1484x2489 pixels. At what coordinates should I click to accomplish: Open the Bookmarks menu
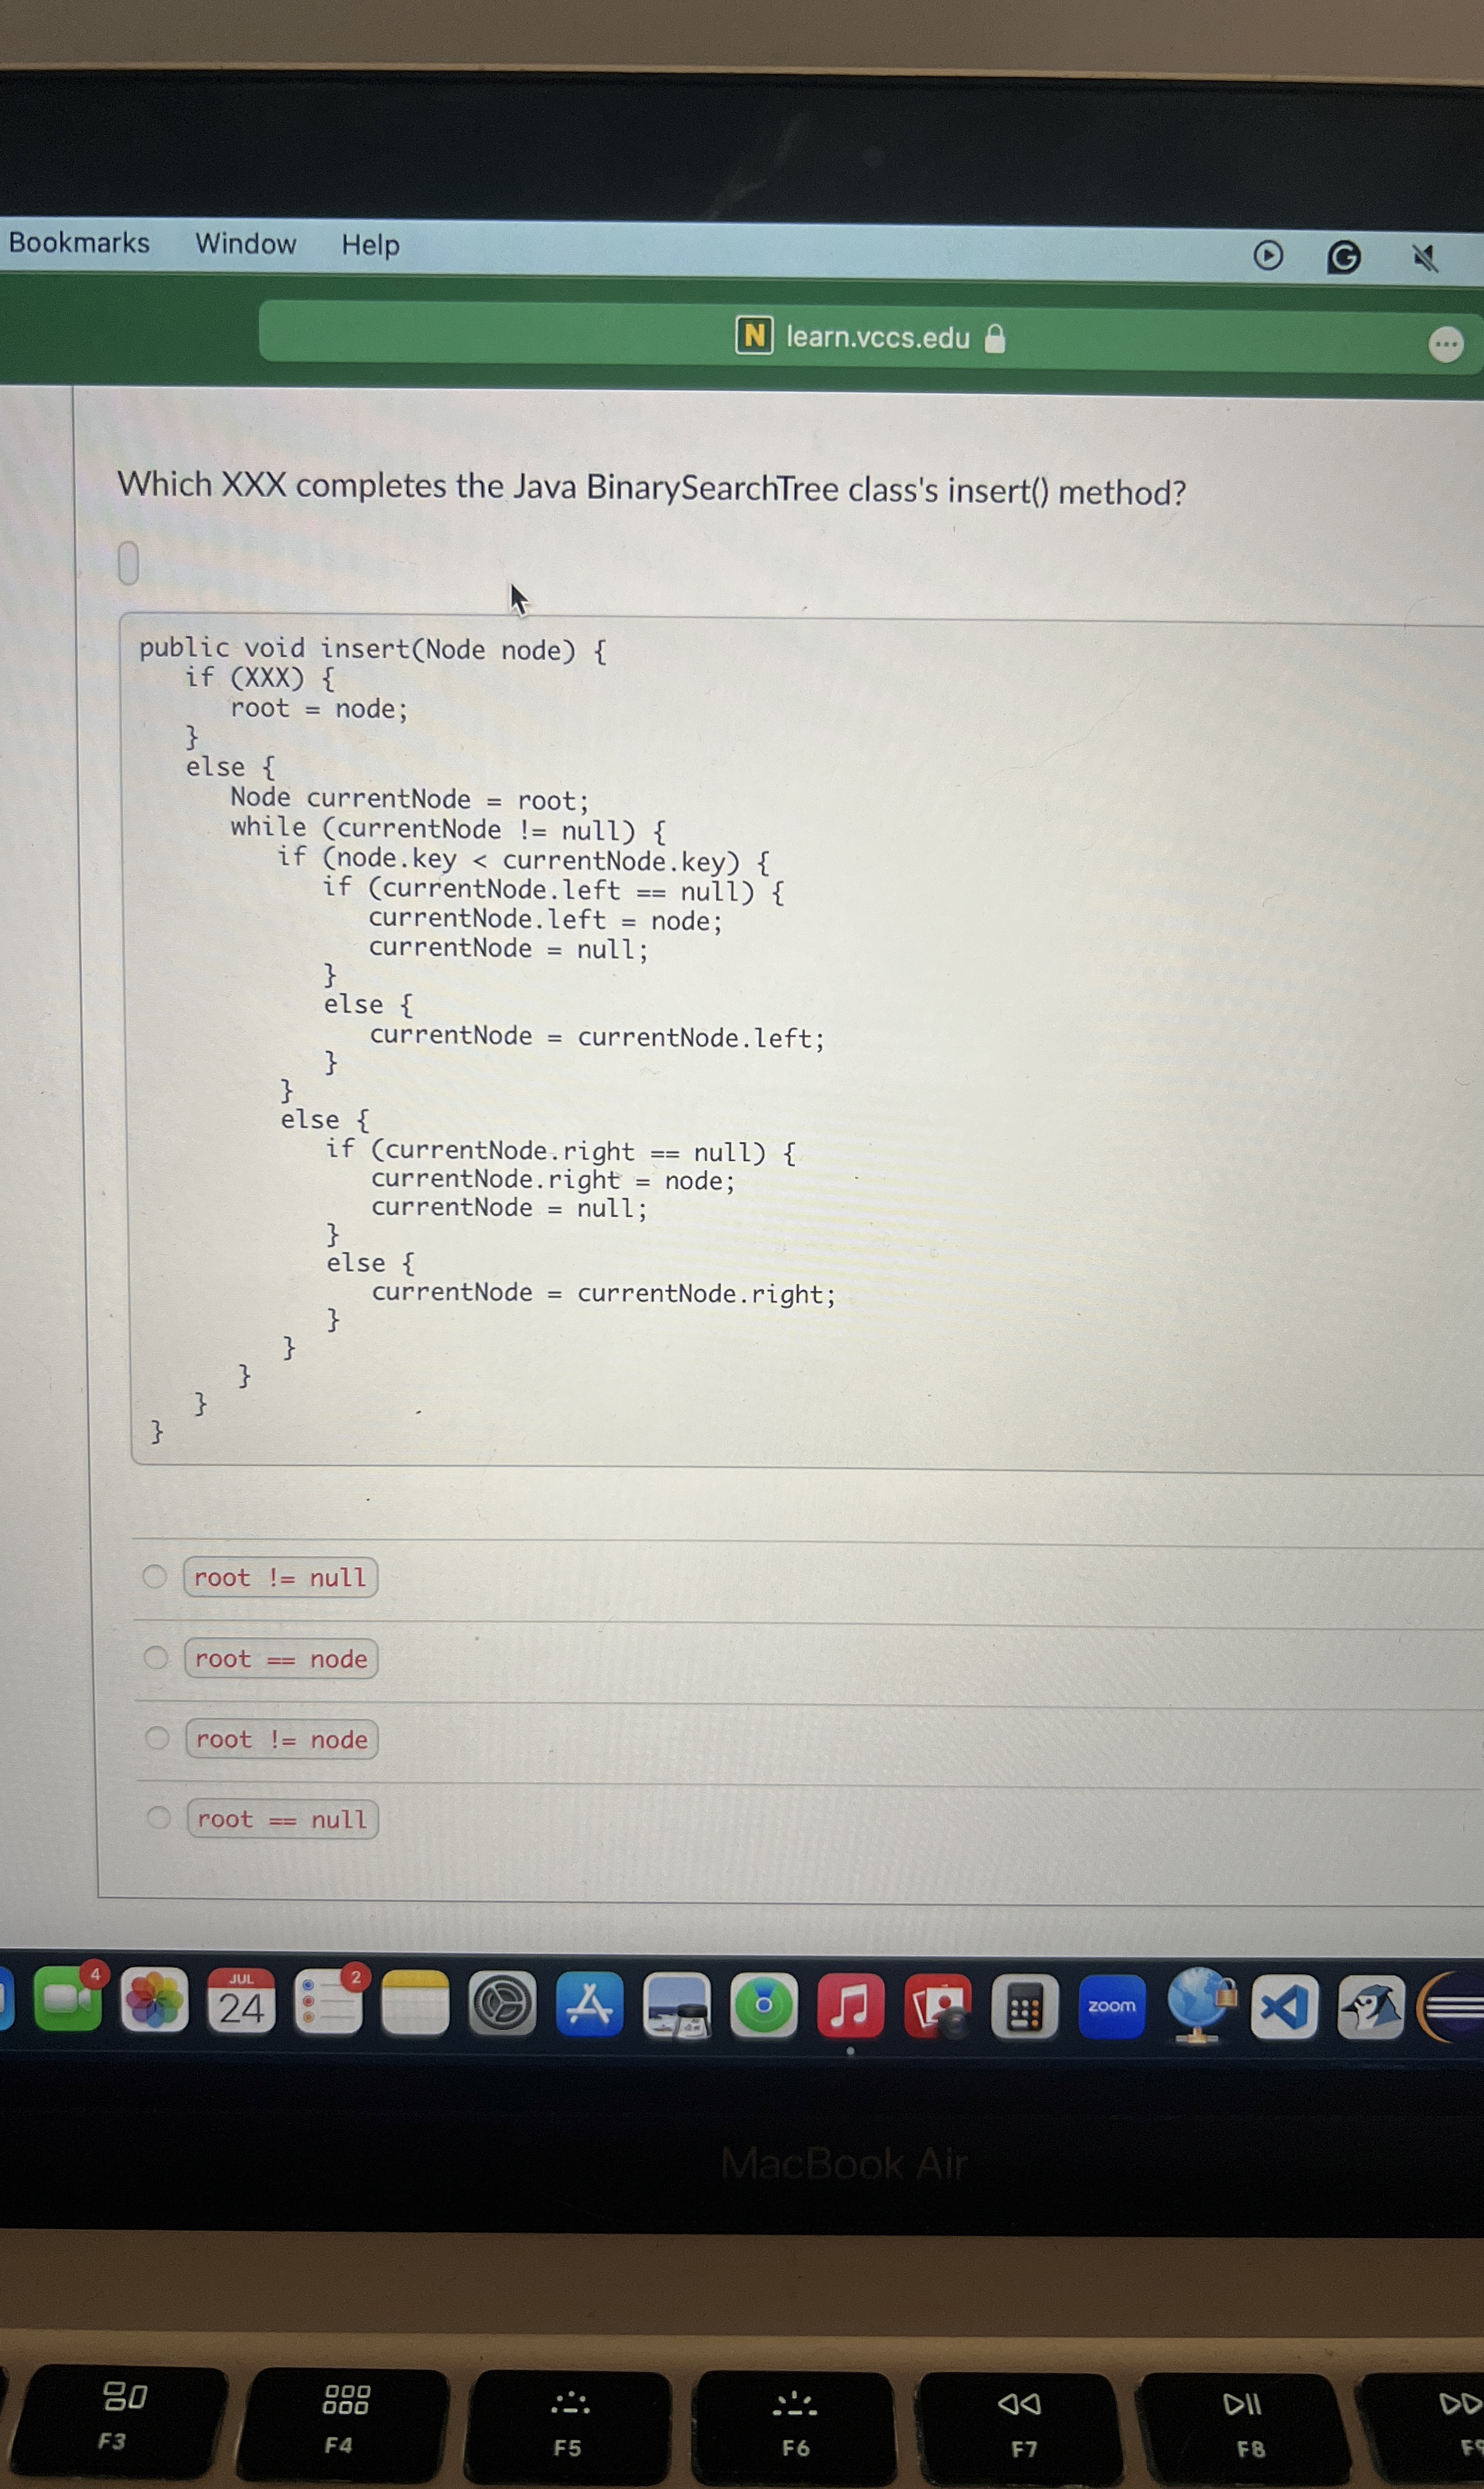[x=79, y=243]
